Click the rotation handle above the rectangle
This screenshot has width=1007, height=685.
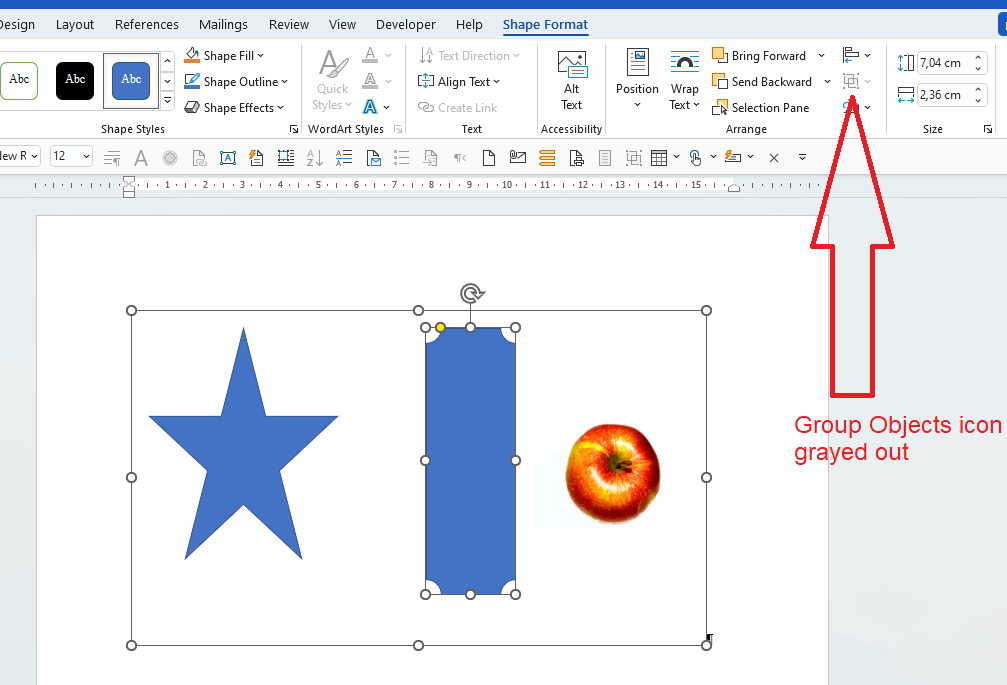pos(472,293)
